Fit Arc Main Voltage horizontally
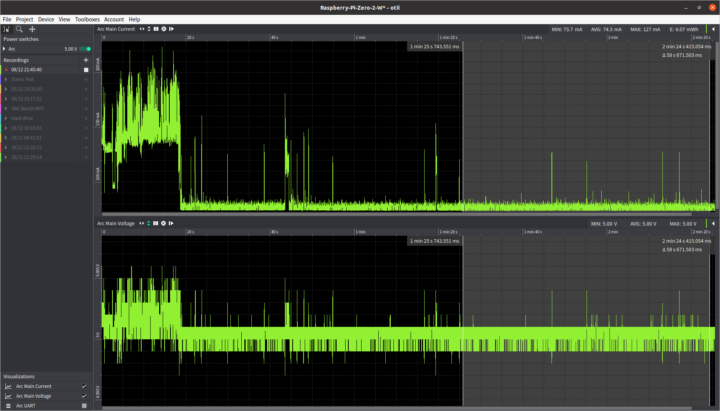 pos(141,224)
